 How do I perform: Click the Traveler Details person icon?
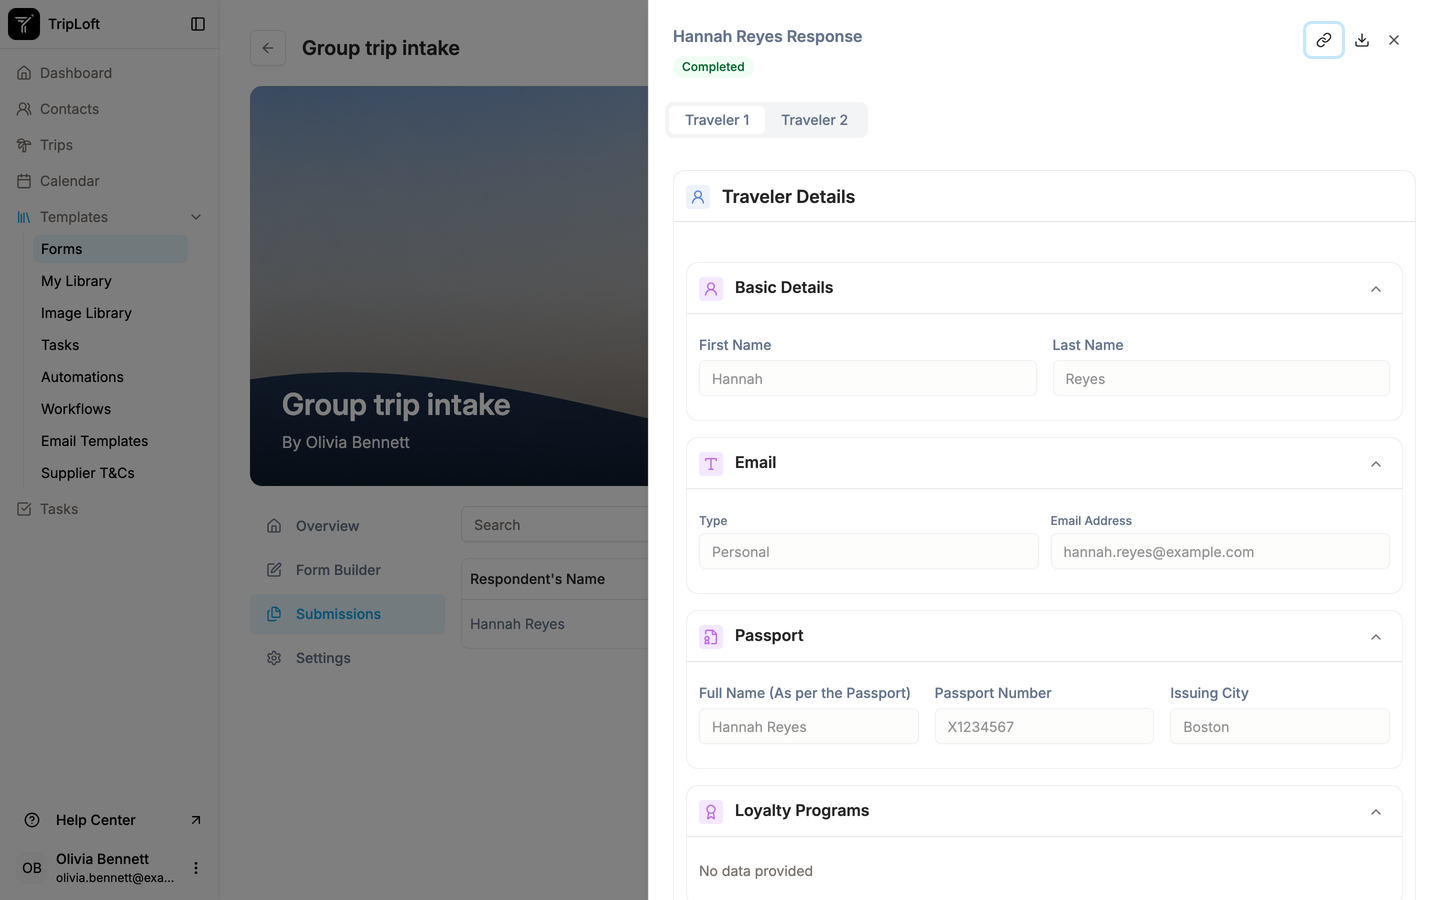click(x=698, y=197)
